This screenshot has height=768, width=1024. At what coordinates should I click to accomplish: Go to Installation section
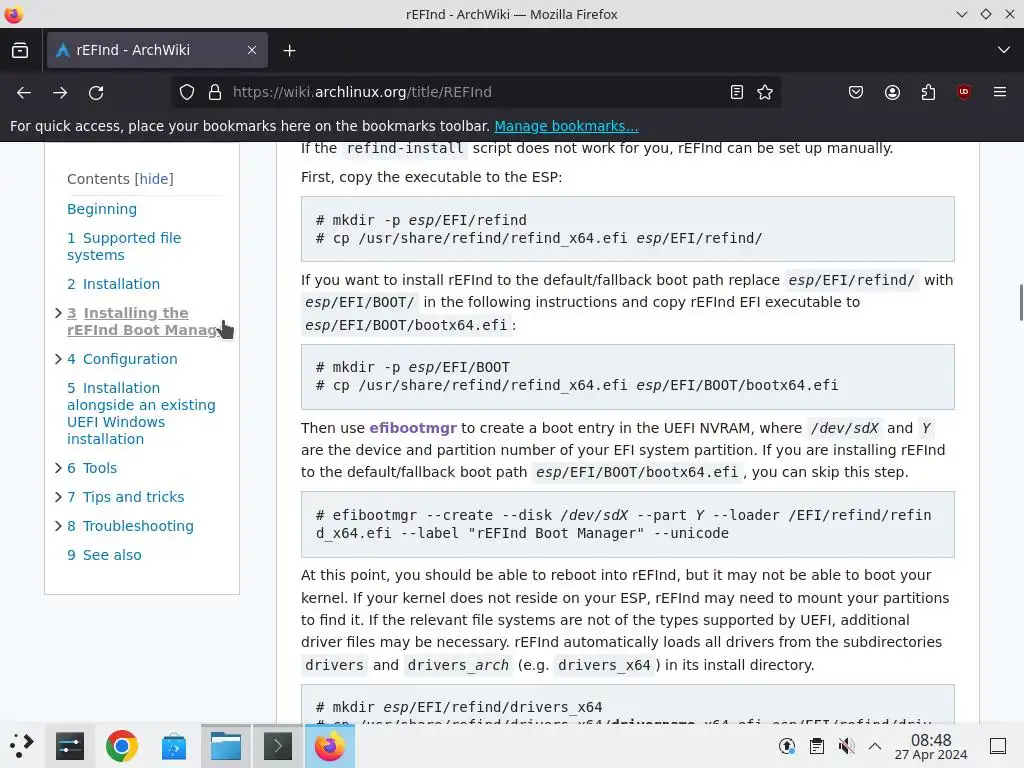pos(114,284)
